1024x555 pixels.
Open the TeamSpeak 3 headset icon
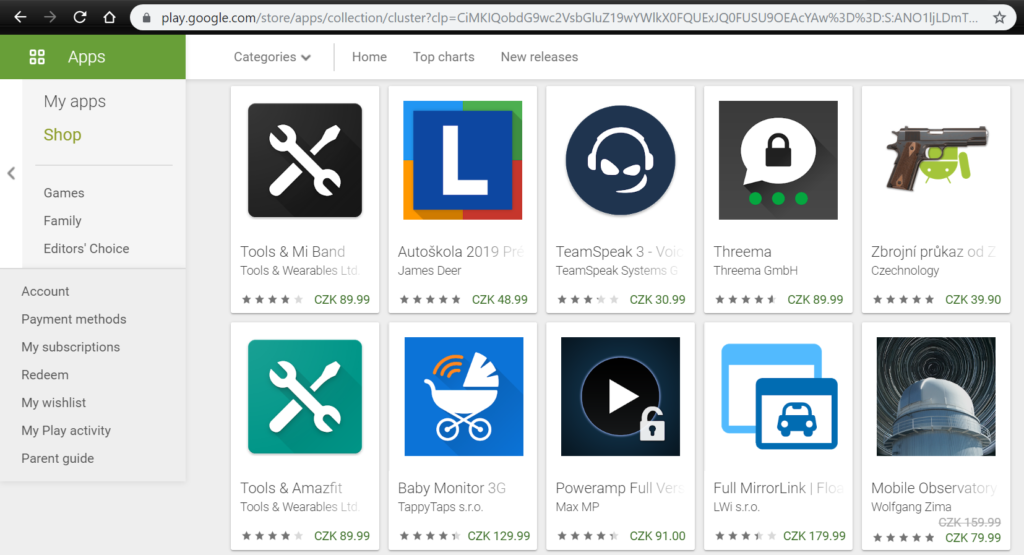620,161
